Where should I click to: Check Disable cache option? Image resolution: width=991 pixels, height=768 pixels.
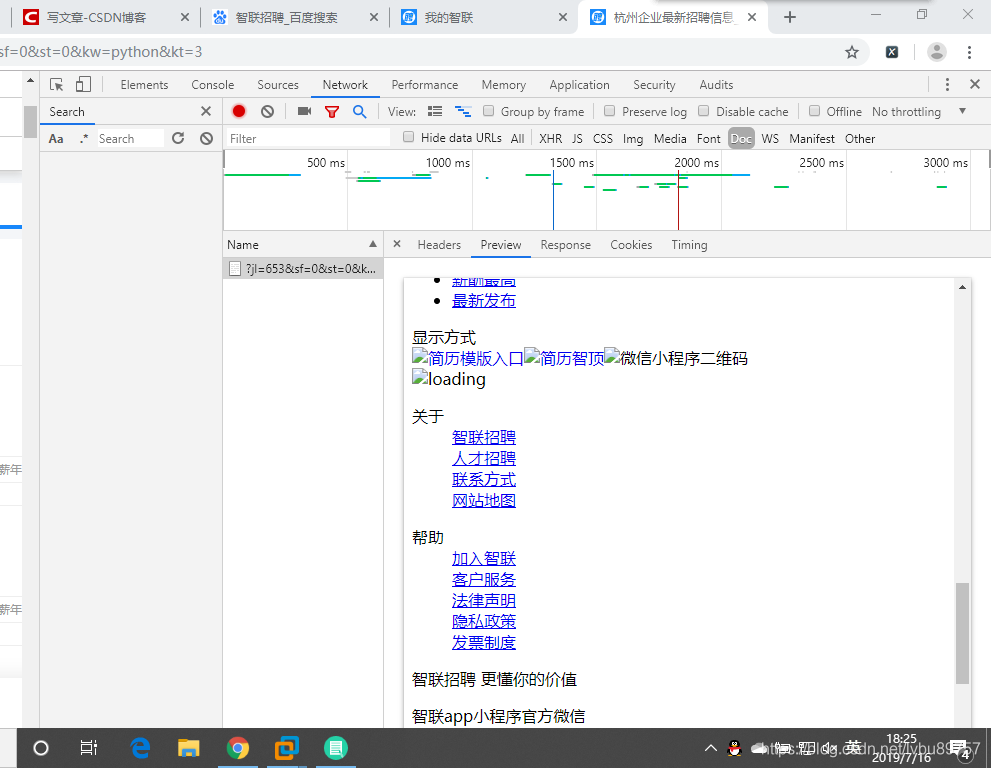point(703,111)
